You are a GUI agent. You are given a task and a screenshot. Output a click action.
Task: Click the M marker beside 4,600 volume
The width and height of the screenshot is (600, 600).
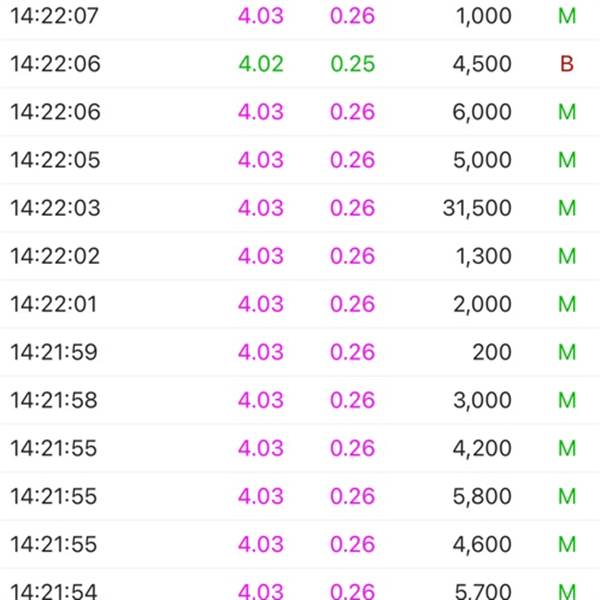567,544
